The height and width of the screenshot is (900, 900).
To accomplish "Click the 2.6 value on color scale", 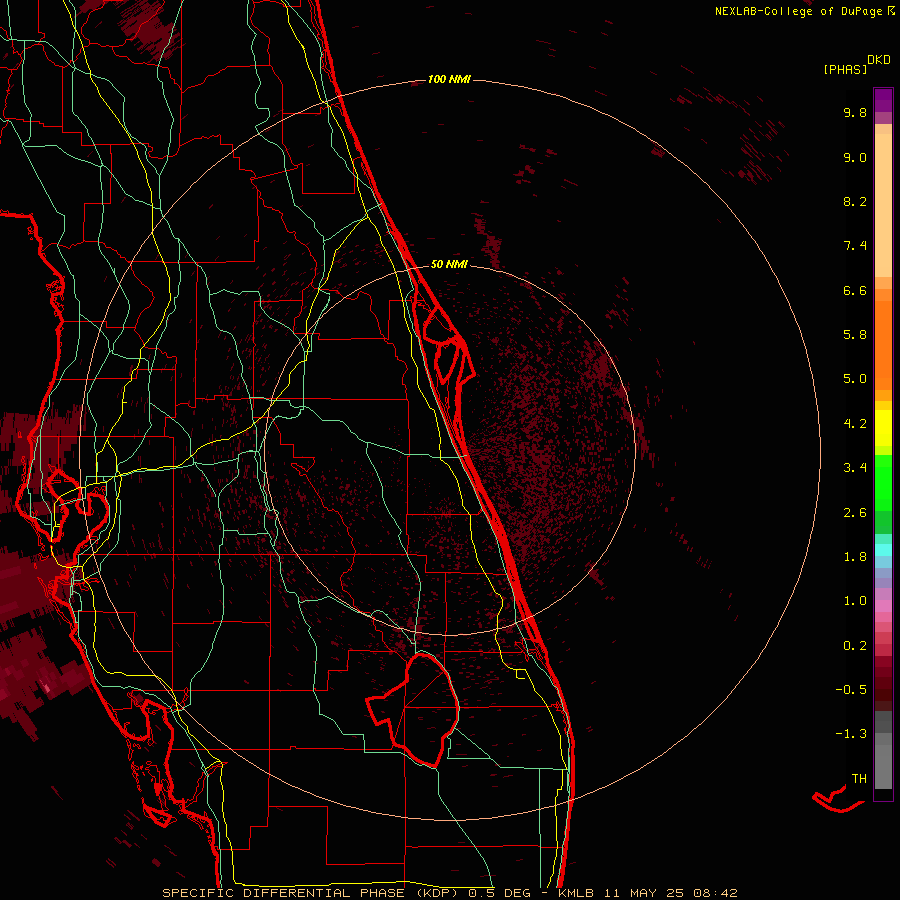I will pyautogui.click(x=855, y=513).
